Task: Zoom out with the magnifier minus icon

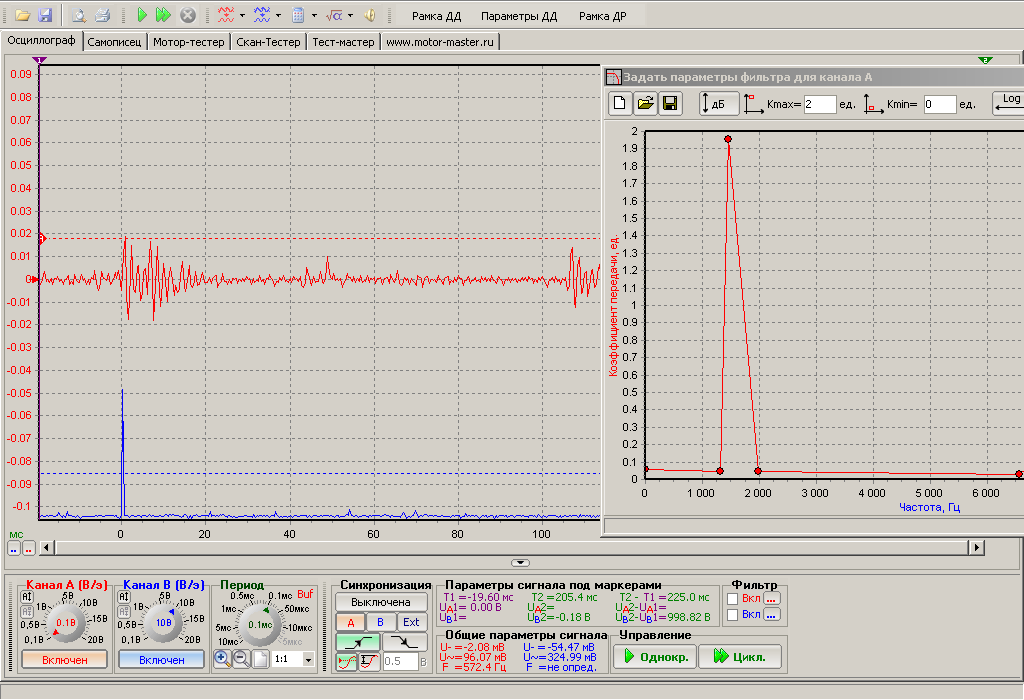Action: tap(241, 659)
